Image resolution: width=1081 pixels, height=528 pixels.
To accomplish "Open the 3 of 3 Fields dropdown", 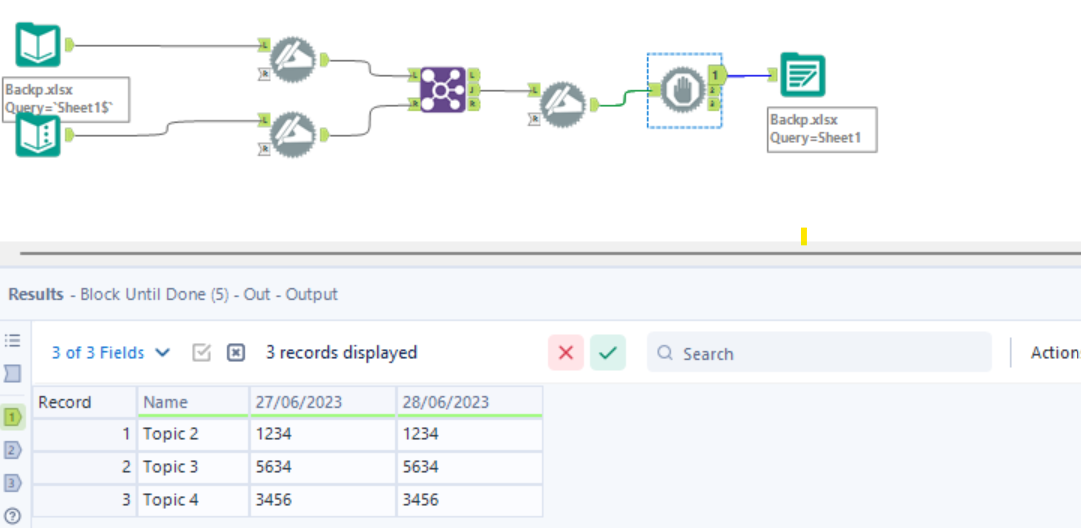I will pos(111,353).
